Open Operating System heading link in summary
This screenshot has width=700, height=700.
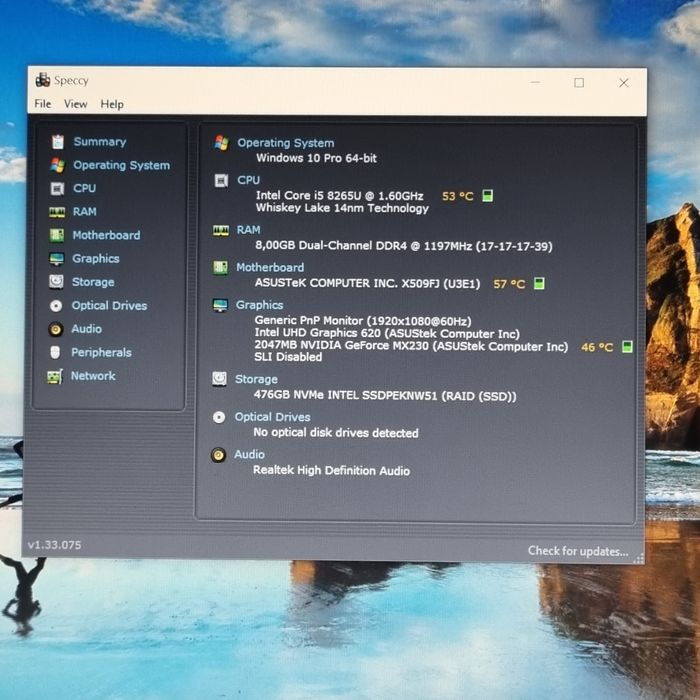click(286, 143)
